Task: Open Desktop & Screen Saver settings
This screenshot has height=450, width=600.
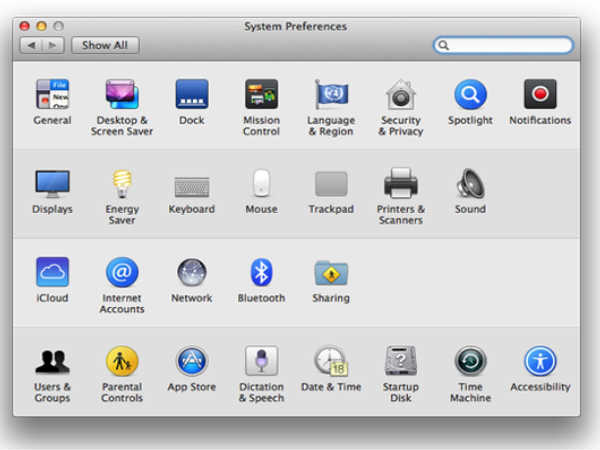Action: [x=121, y=95]
